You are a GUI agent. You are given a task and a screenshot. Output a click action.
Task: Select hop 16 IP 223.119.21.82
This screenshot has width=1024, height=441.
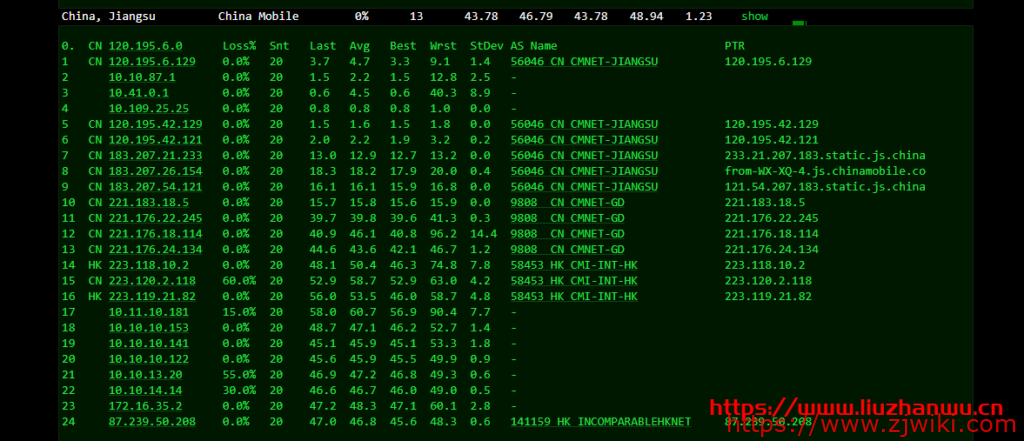click(152, 296)
